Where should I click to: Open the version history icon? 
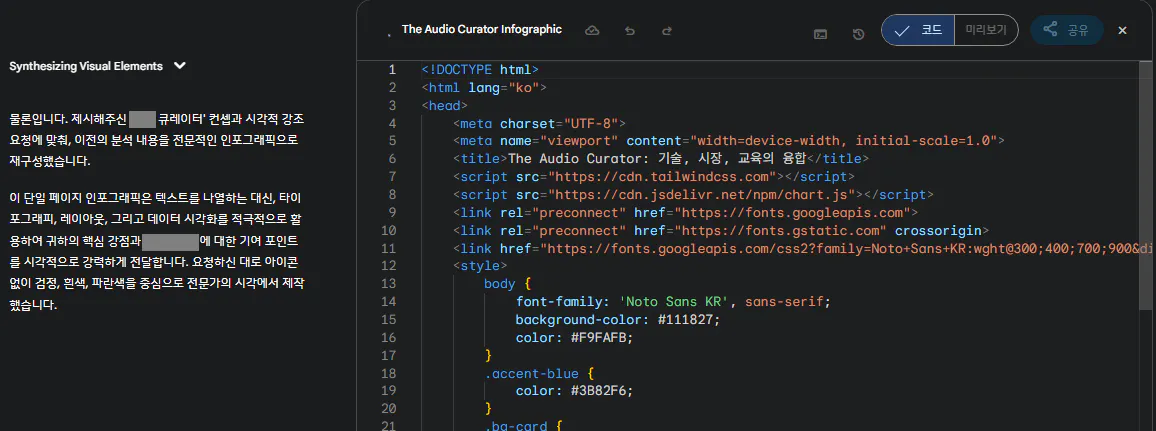click(x=858, y=34)
